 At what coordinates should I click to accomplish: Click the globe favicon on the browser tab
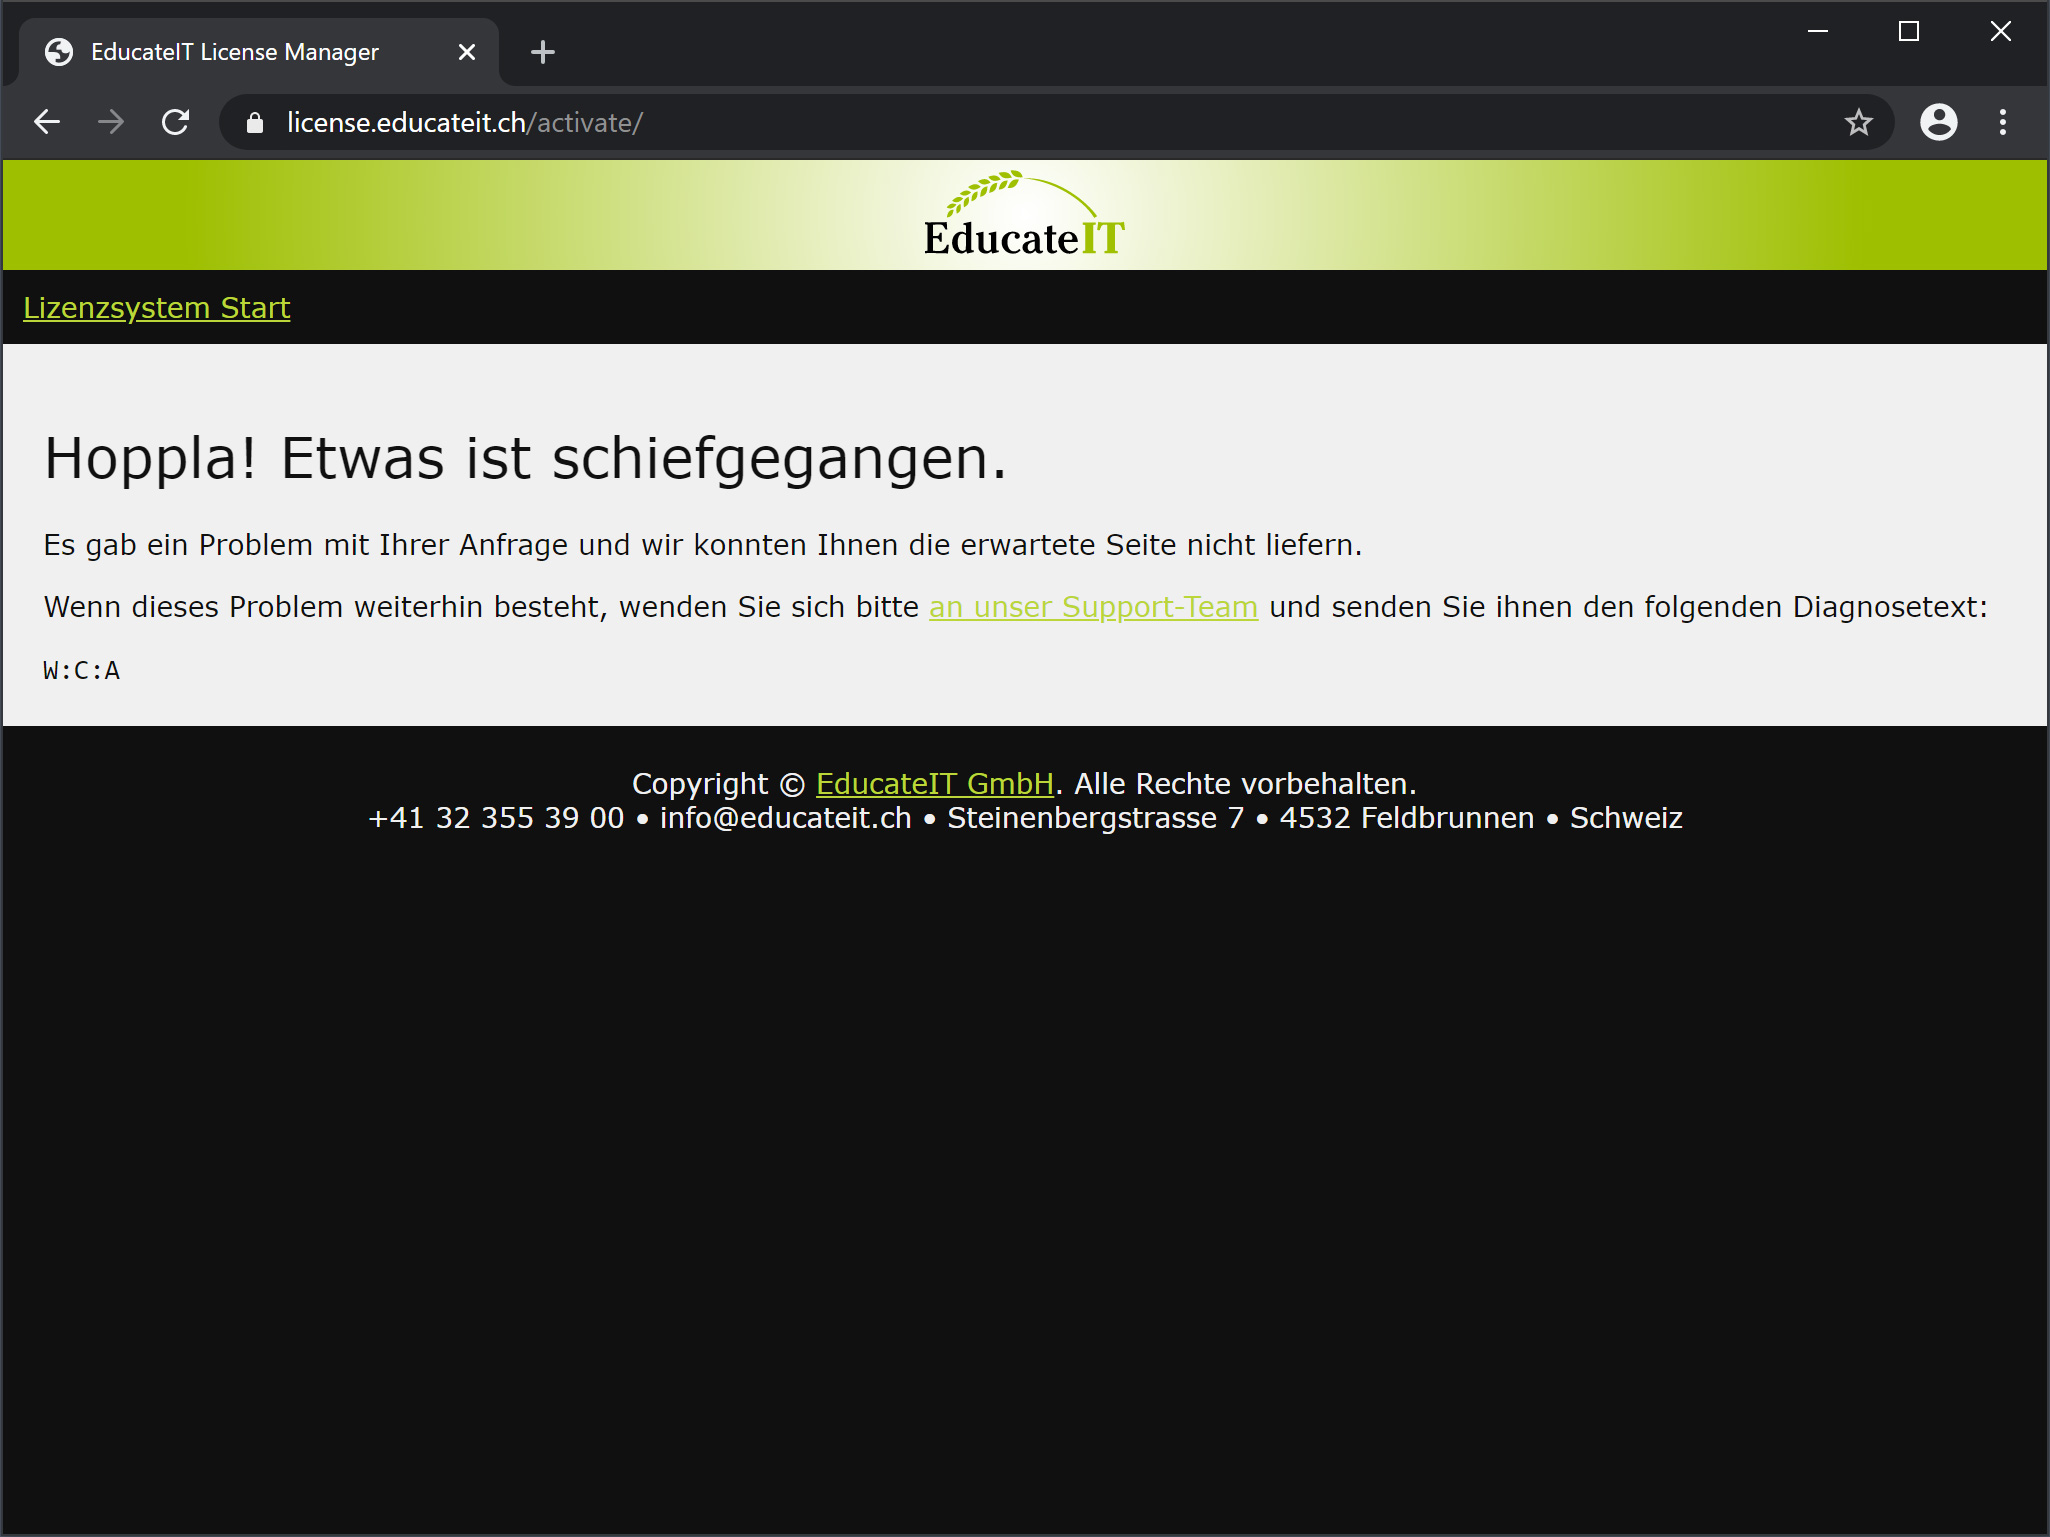click(57, 51)
